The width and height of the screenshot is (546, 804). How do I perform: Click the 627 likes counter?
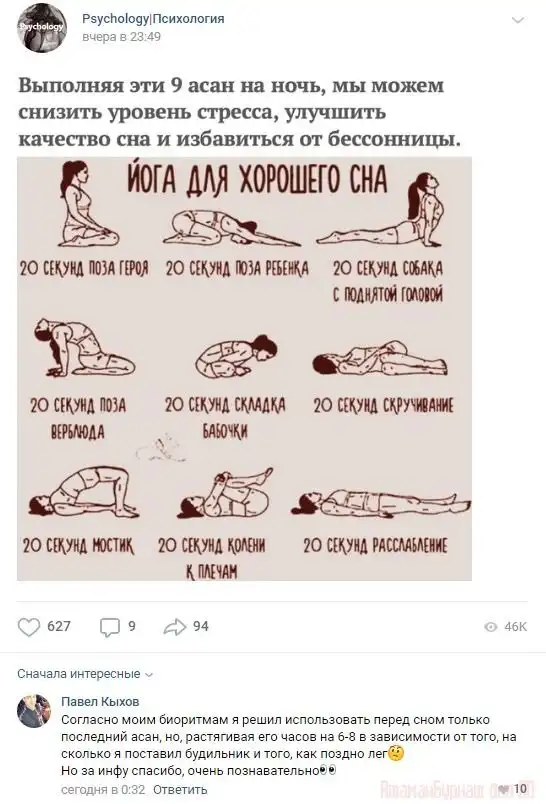(59, 626)
